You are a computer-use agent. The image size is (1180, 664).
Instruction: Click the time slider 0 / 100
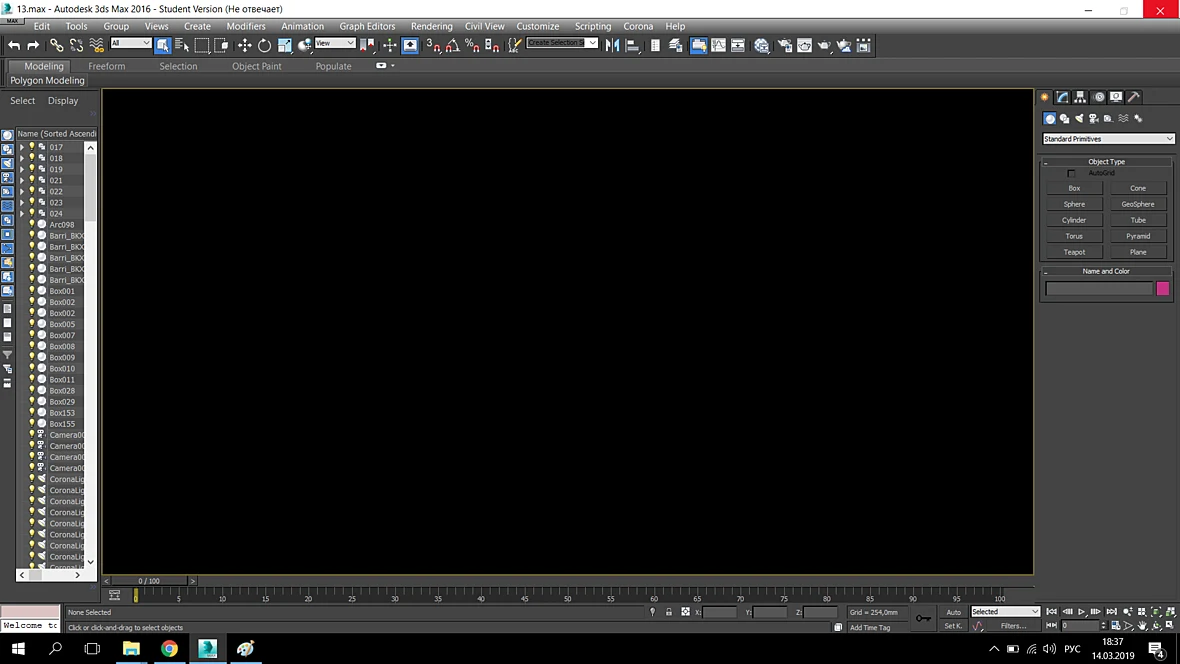149,581
